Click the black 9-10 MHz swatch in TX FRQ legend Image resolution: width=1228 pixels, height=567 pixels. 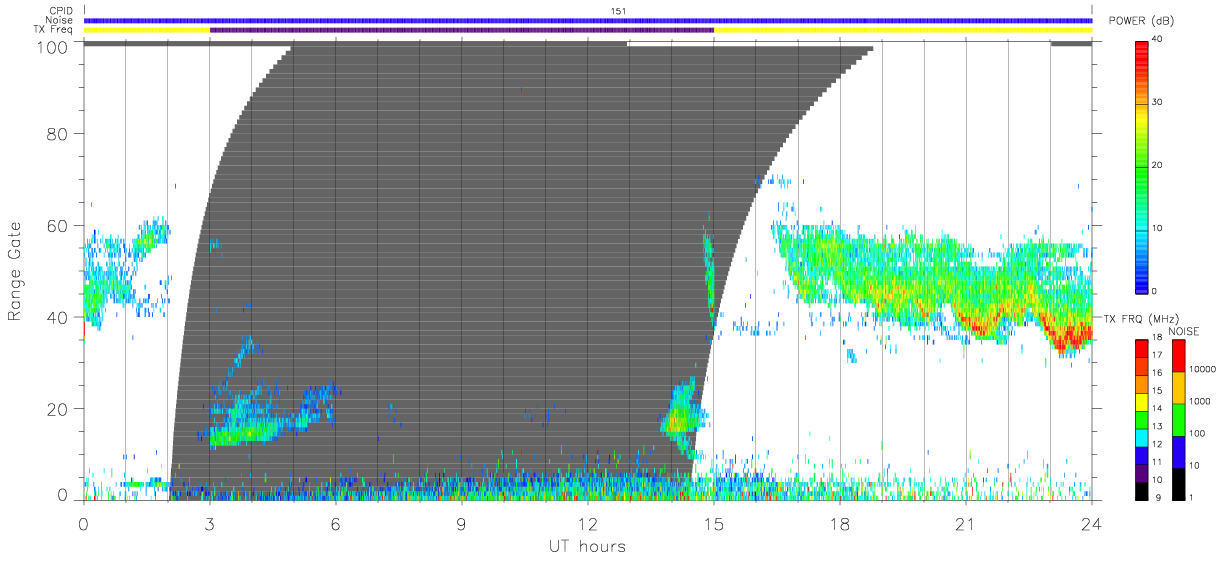[x=1142, y=489]
